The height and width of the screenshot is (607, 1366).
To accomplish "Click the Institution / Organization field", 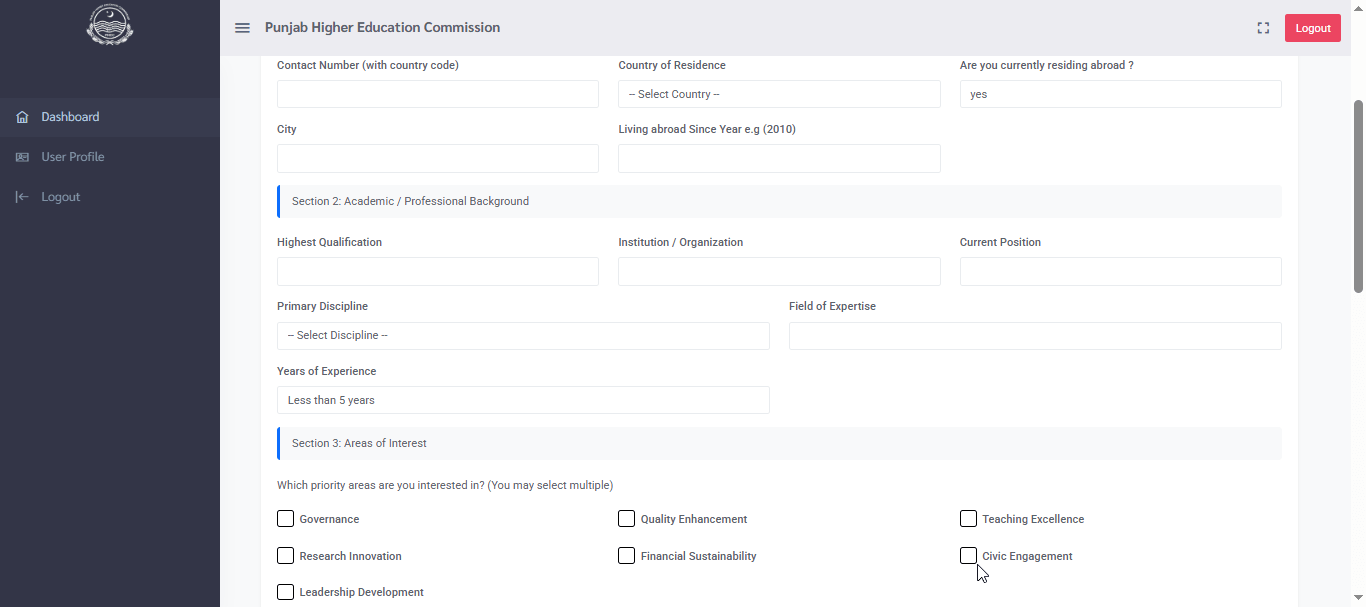I will click(x=779, y=271).
